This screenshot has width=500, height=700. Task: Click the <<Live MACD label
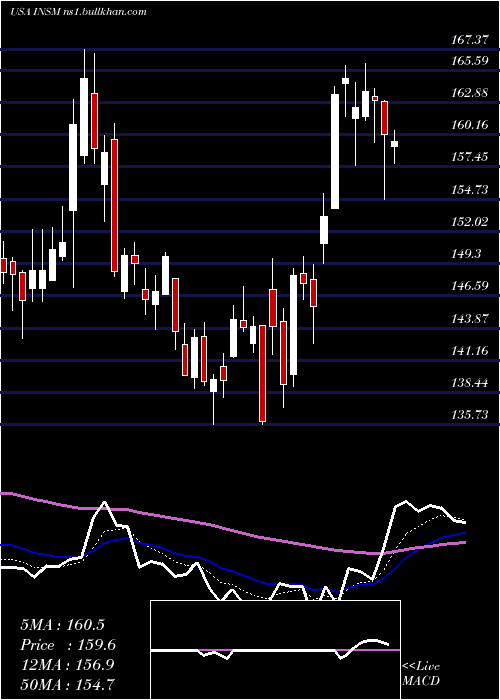tap(421, 674)
